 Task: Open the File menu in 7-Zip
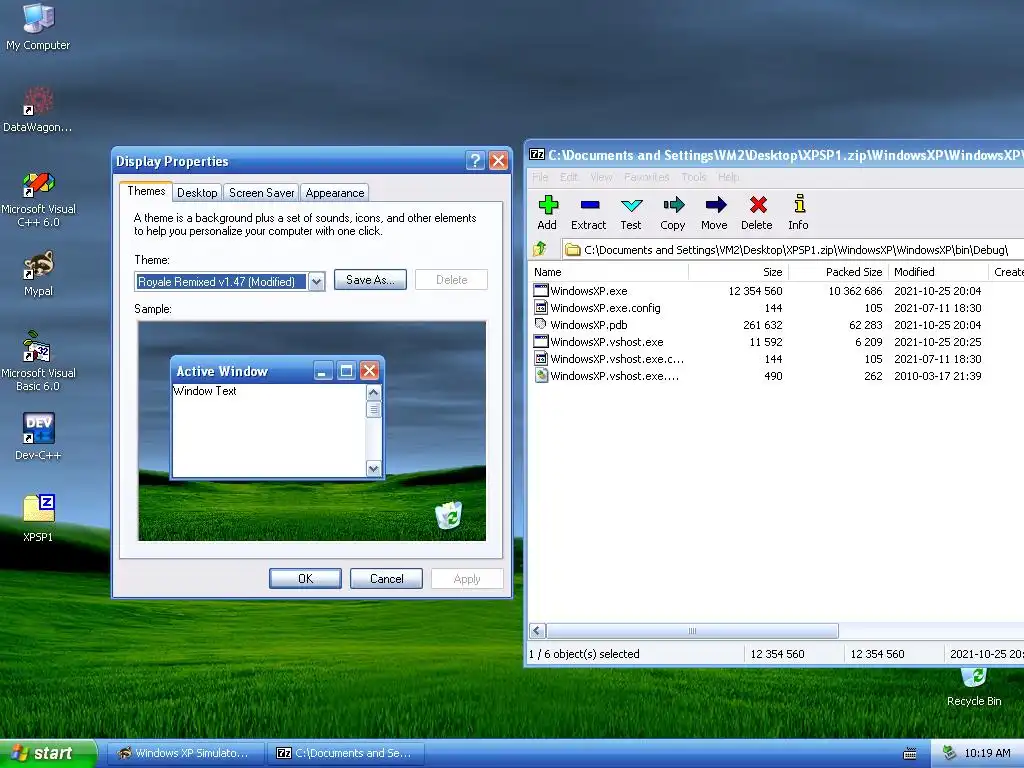click(540, 177)
